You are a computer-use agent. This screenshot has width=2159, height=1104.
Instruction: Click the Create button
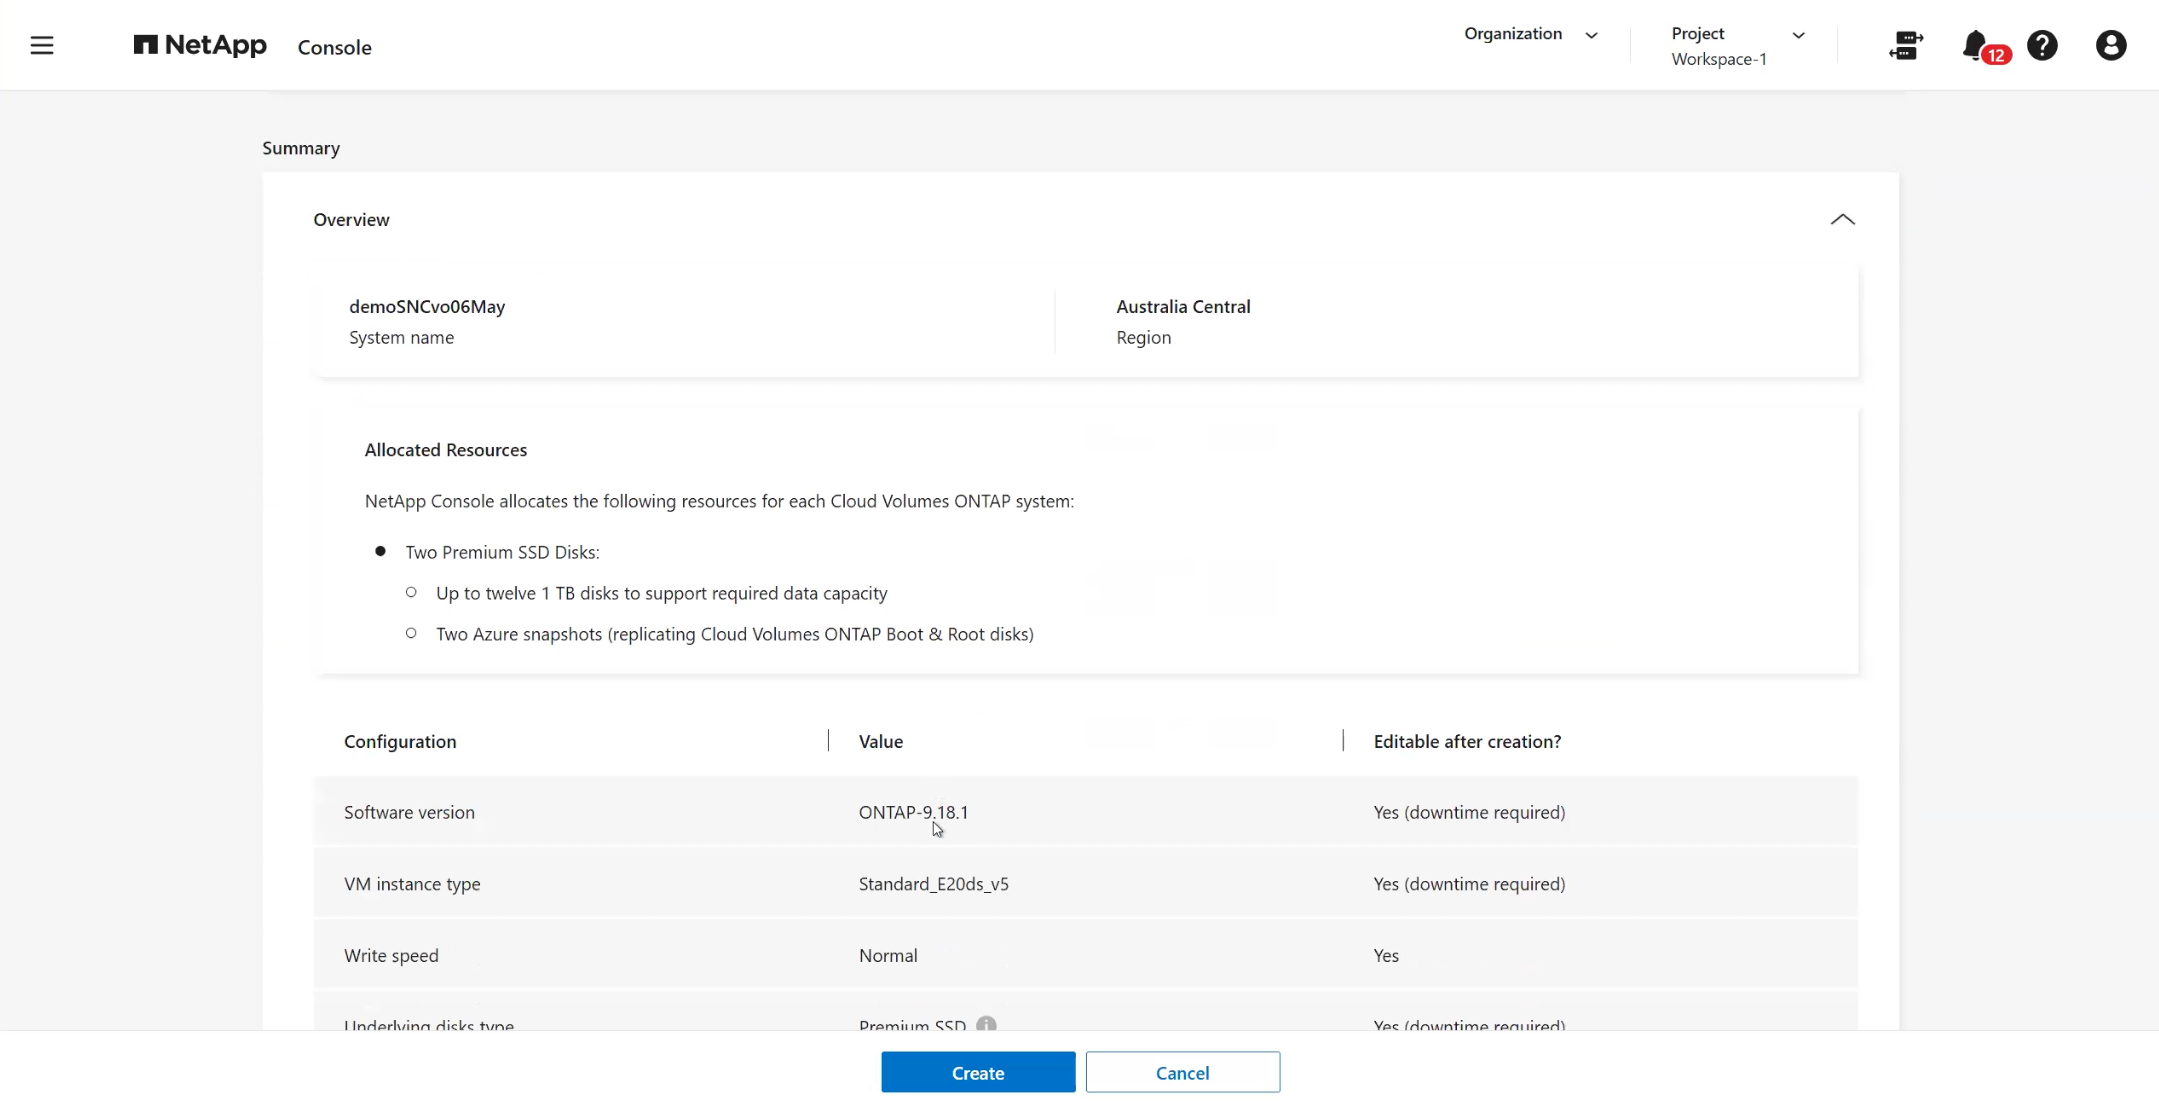[x=978, y=1072]
